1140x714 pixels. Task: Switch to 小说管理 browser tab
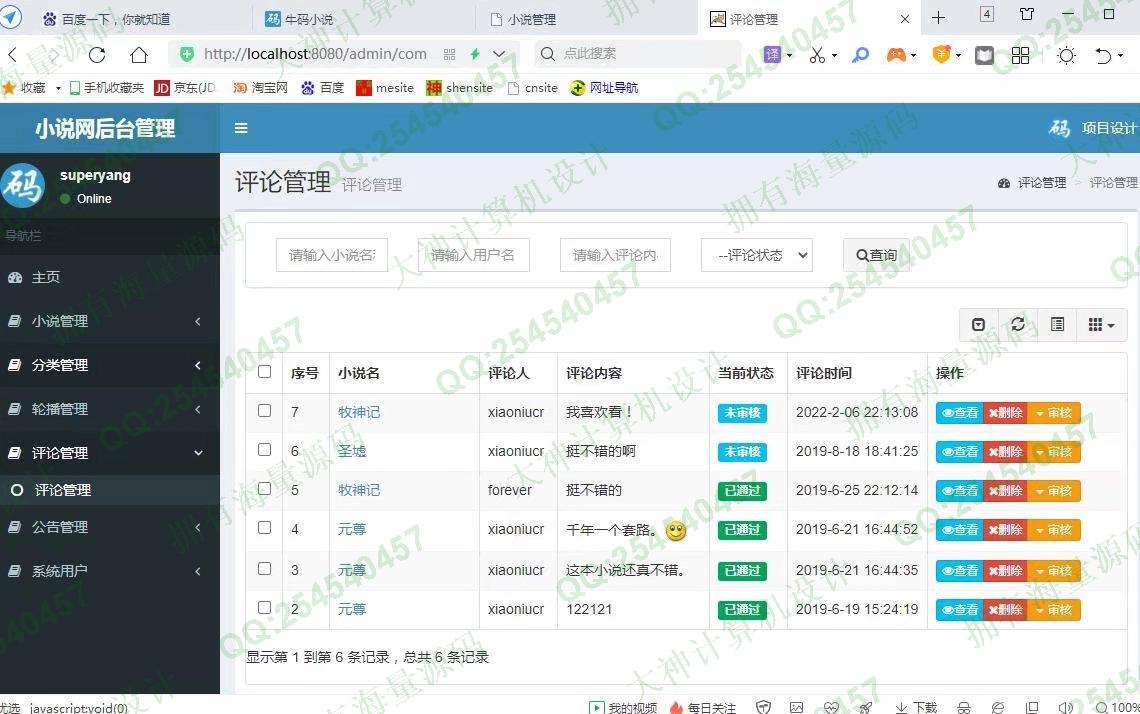tap(586, 19)
